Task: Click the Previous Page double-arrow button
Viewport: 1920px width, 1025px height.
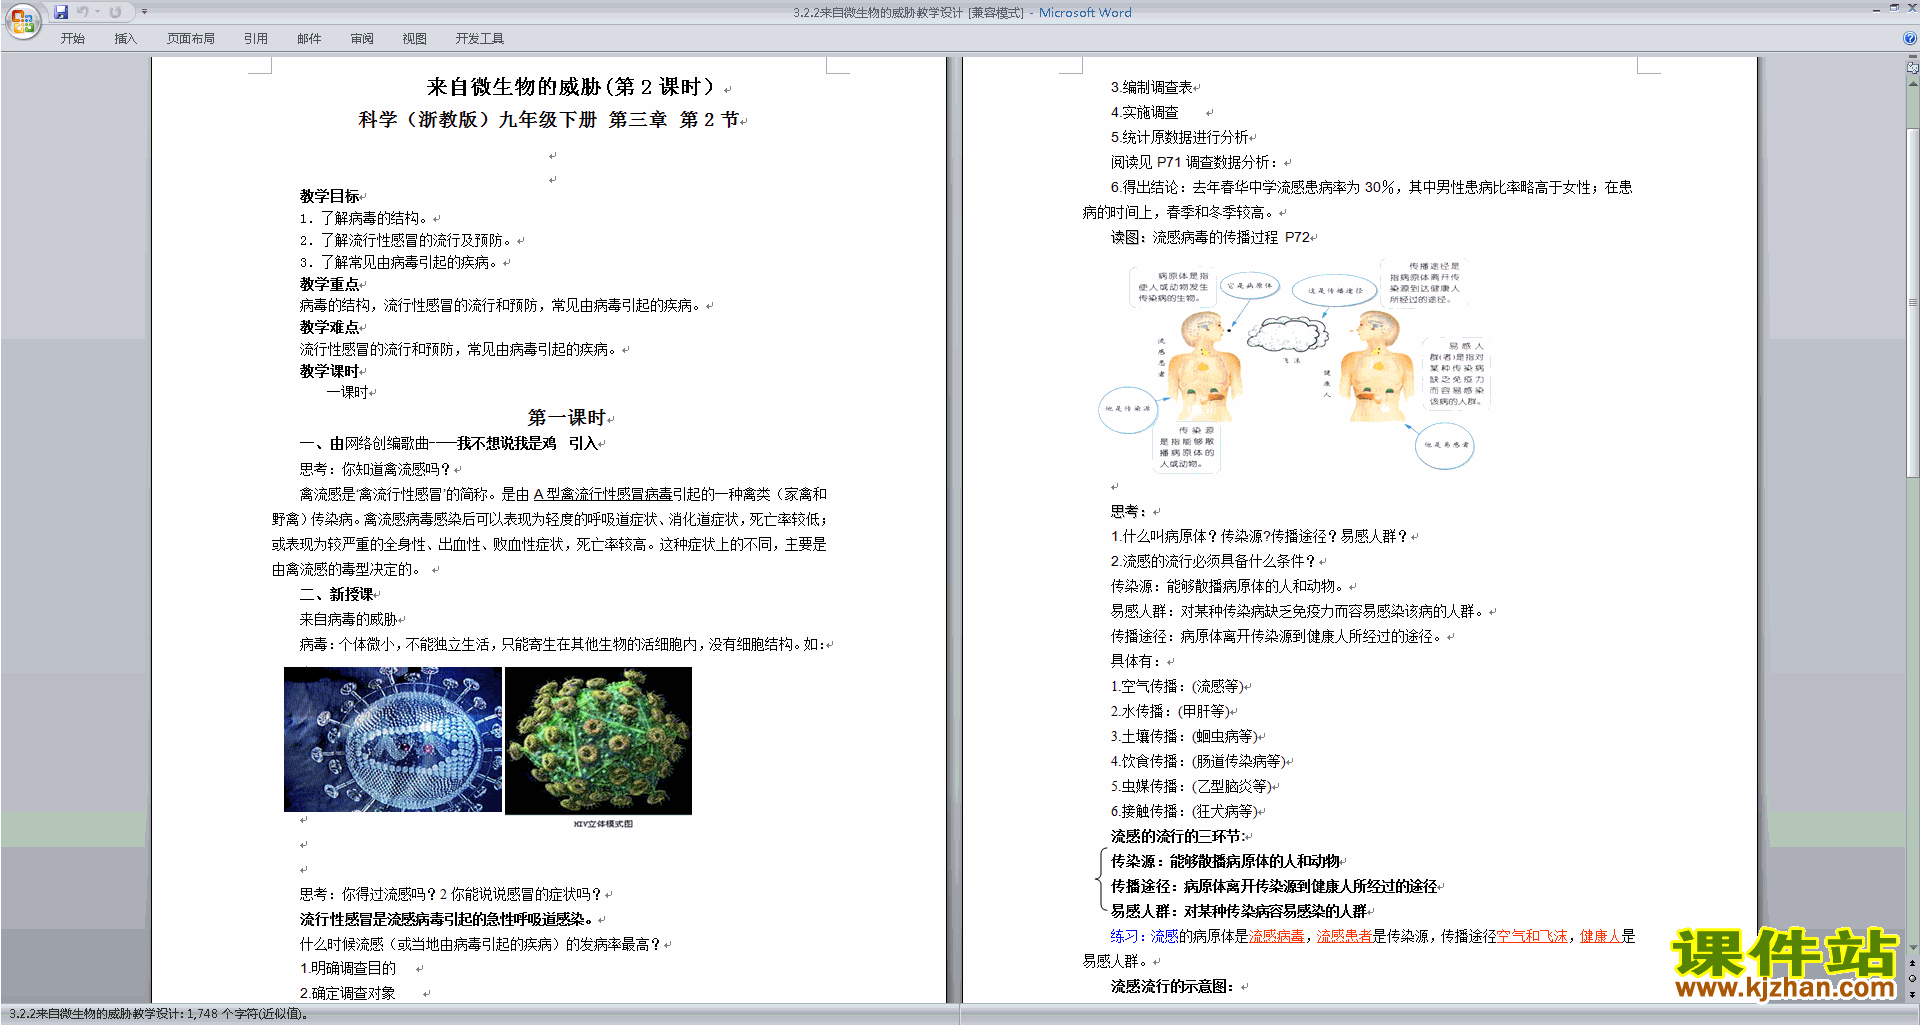Action: click(1913, 964)
